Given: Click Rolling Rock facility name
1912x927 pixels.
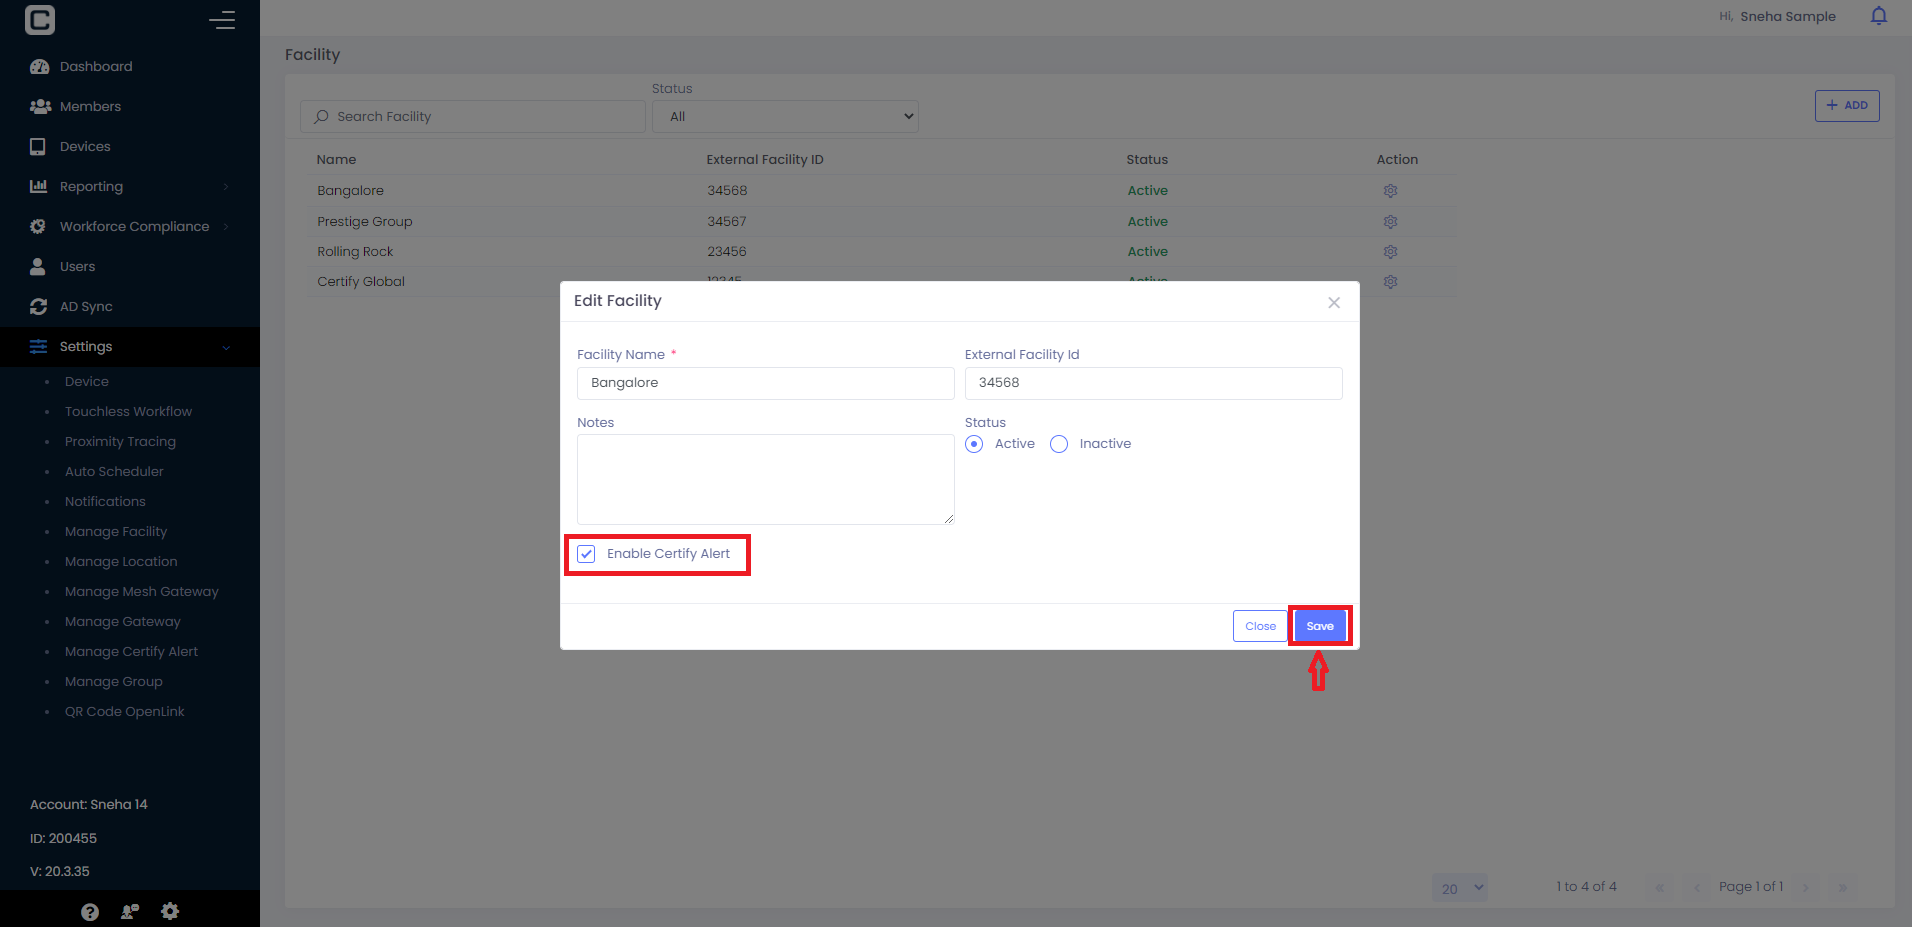Looking at the screenshot, I should tap(355, 251).
